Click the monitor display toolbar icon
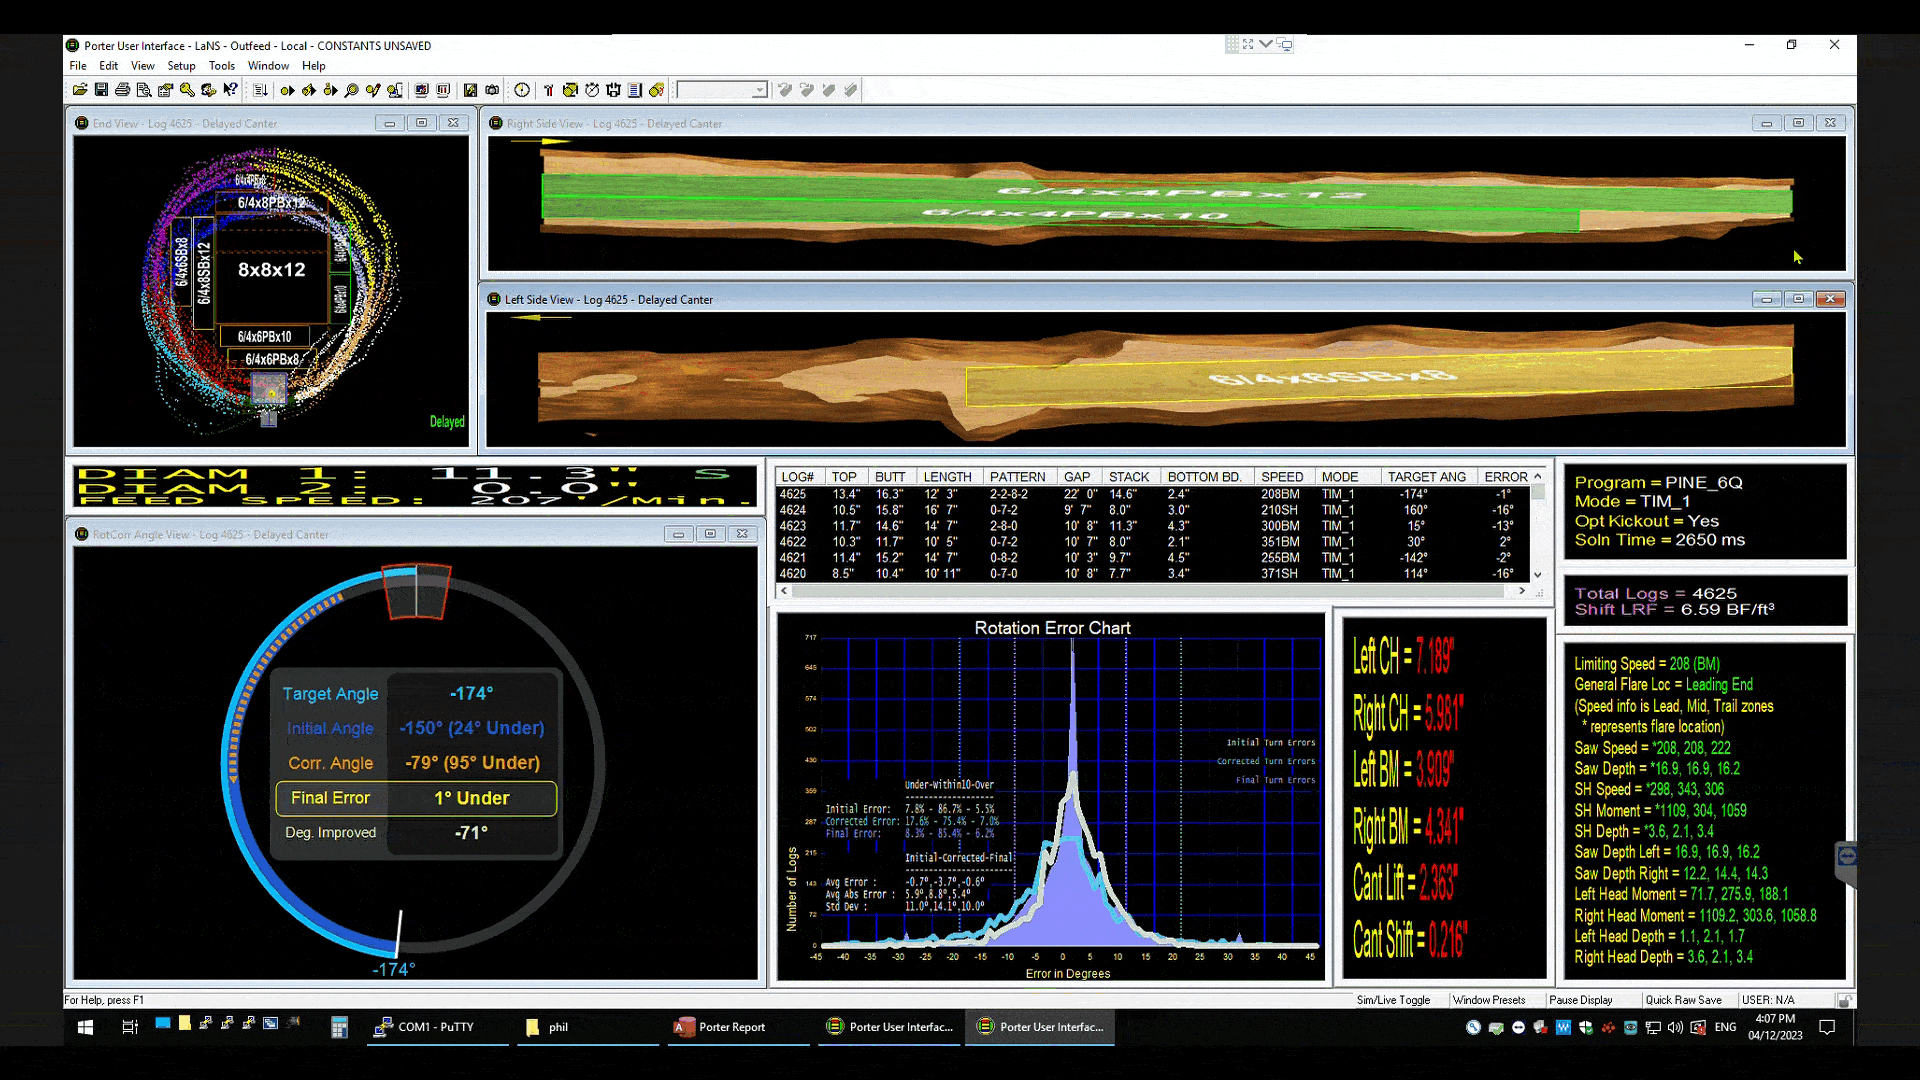Image resolution: width=1920 pixels, height=1080 pixels. click(422, 90)
